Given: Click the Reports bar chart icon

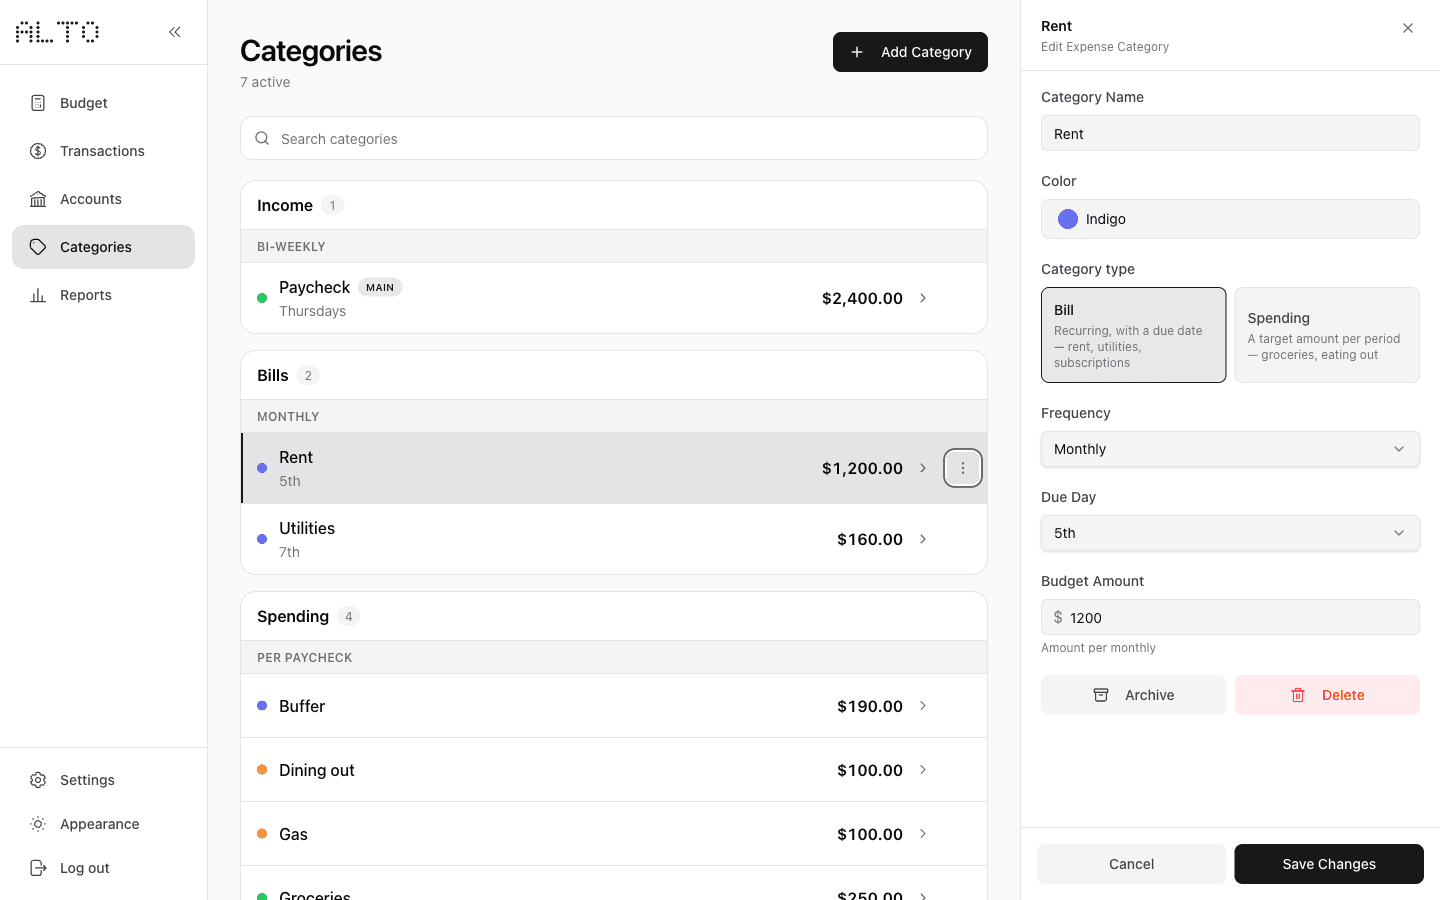Looking at the screenshot, I should pyautogui.click(x=38, y=295).
